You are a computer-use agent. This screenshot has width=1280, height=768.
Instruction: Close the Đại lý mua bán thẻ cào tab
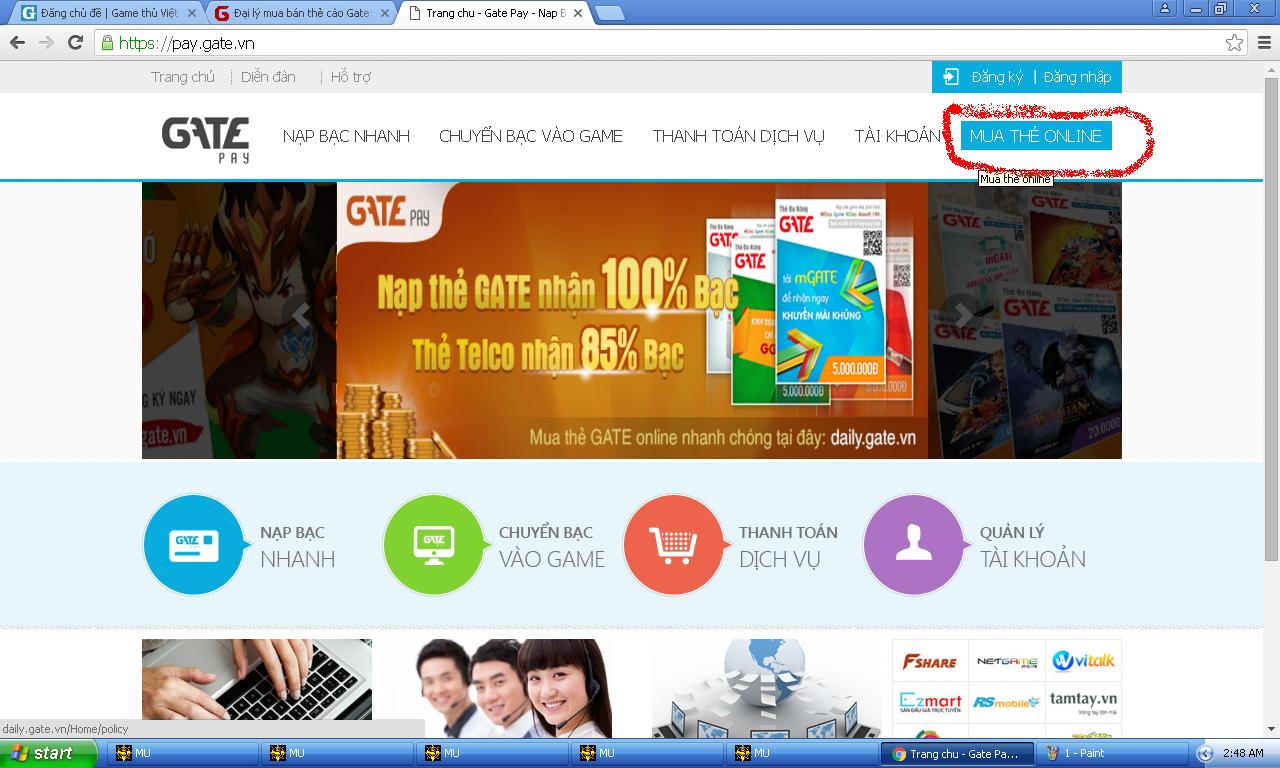point(385,13)
